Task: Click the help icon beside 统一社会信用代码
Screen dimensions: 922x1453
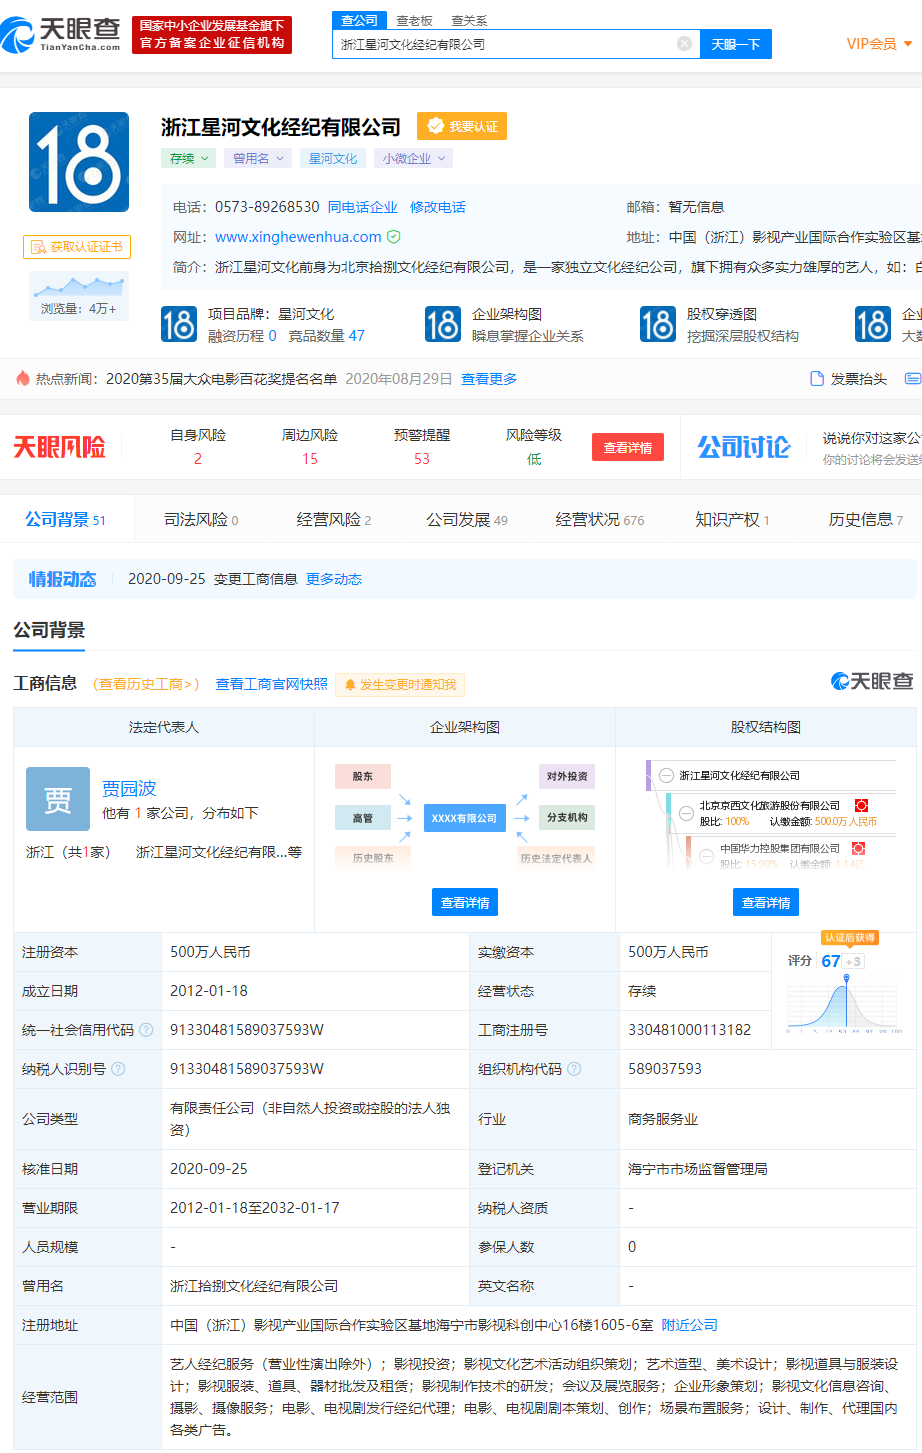Action: point(147,1030)
